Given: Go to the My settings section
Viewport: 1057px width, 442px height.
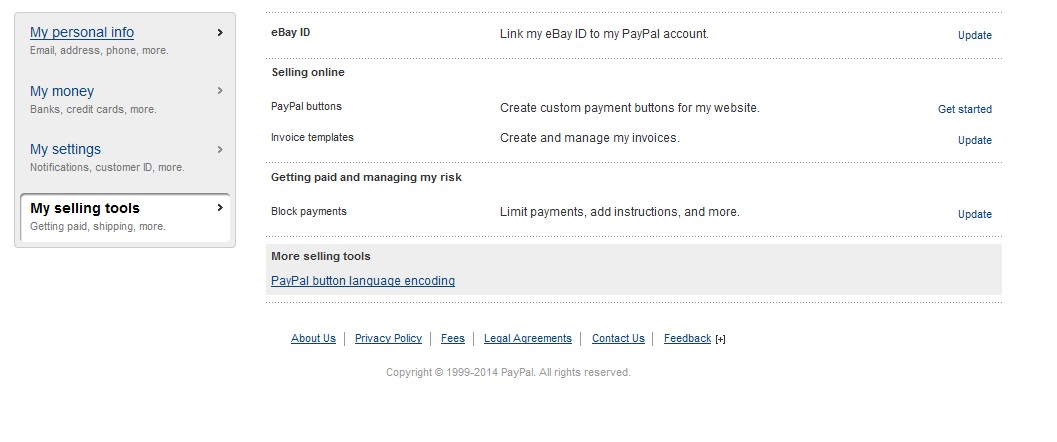Looking at the screenshot, I should tap(65, 149).
